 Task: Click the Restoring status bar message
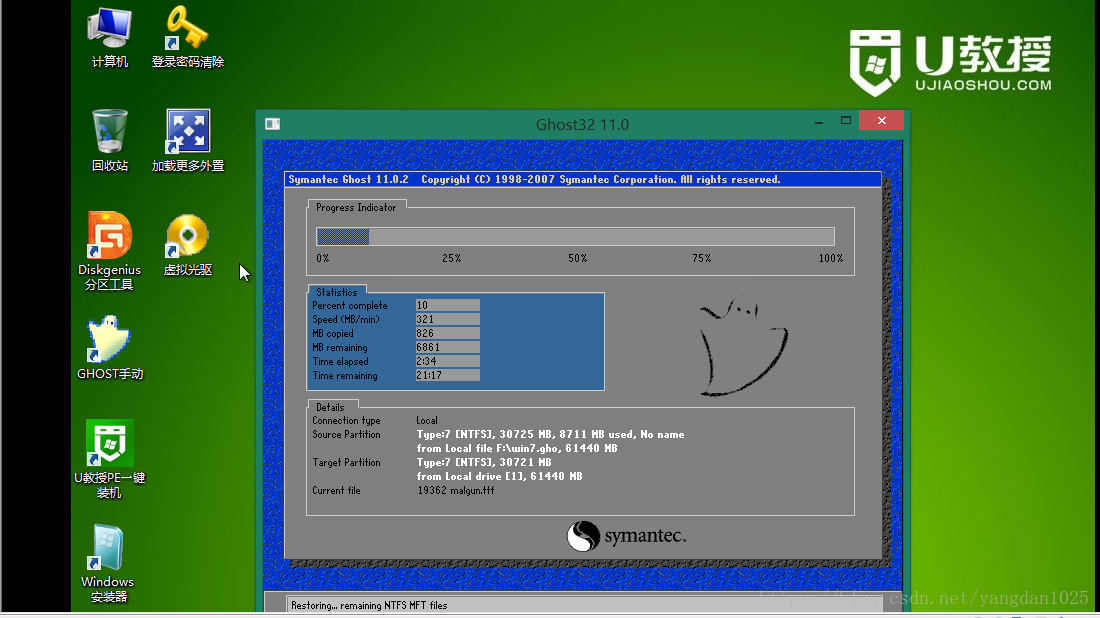tap(369, 605)
